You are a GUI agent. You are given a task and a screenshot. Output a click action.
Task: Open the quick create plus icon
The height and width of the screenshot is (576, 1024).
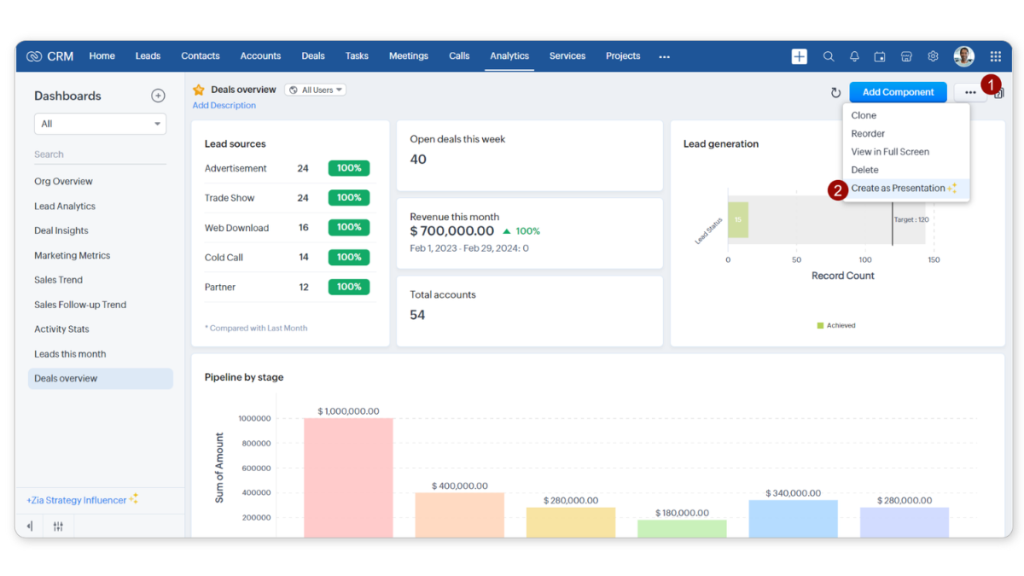[x=799, y=56]
